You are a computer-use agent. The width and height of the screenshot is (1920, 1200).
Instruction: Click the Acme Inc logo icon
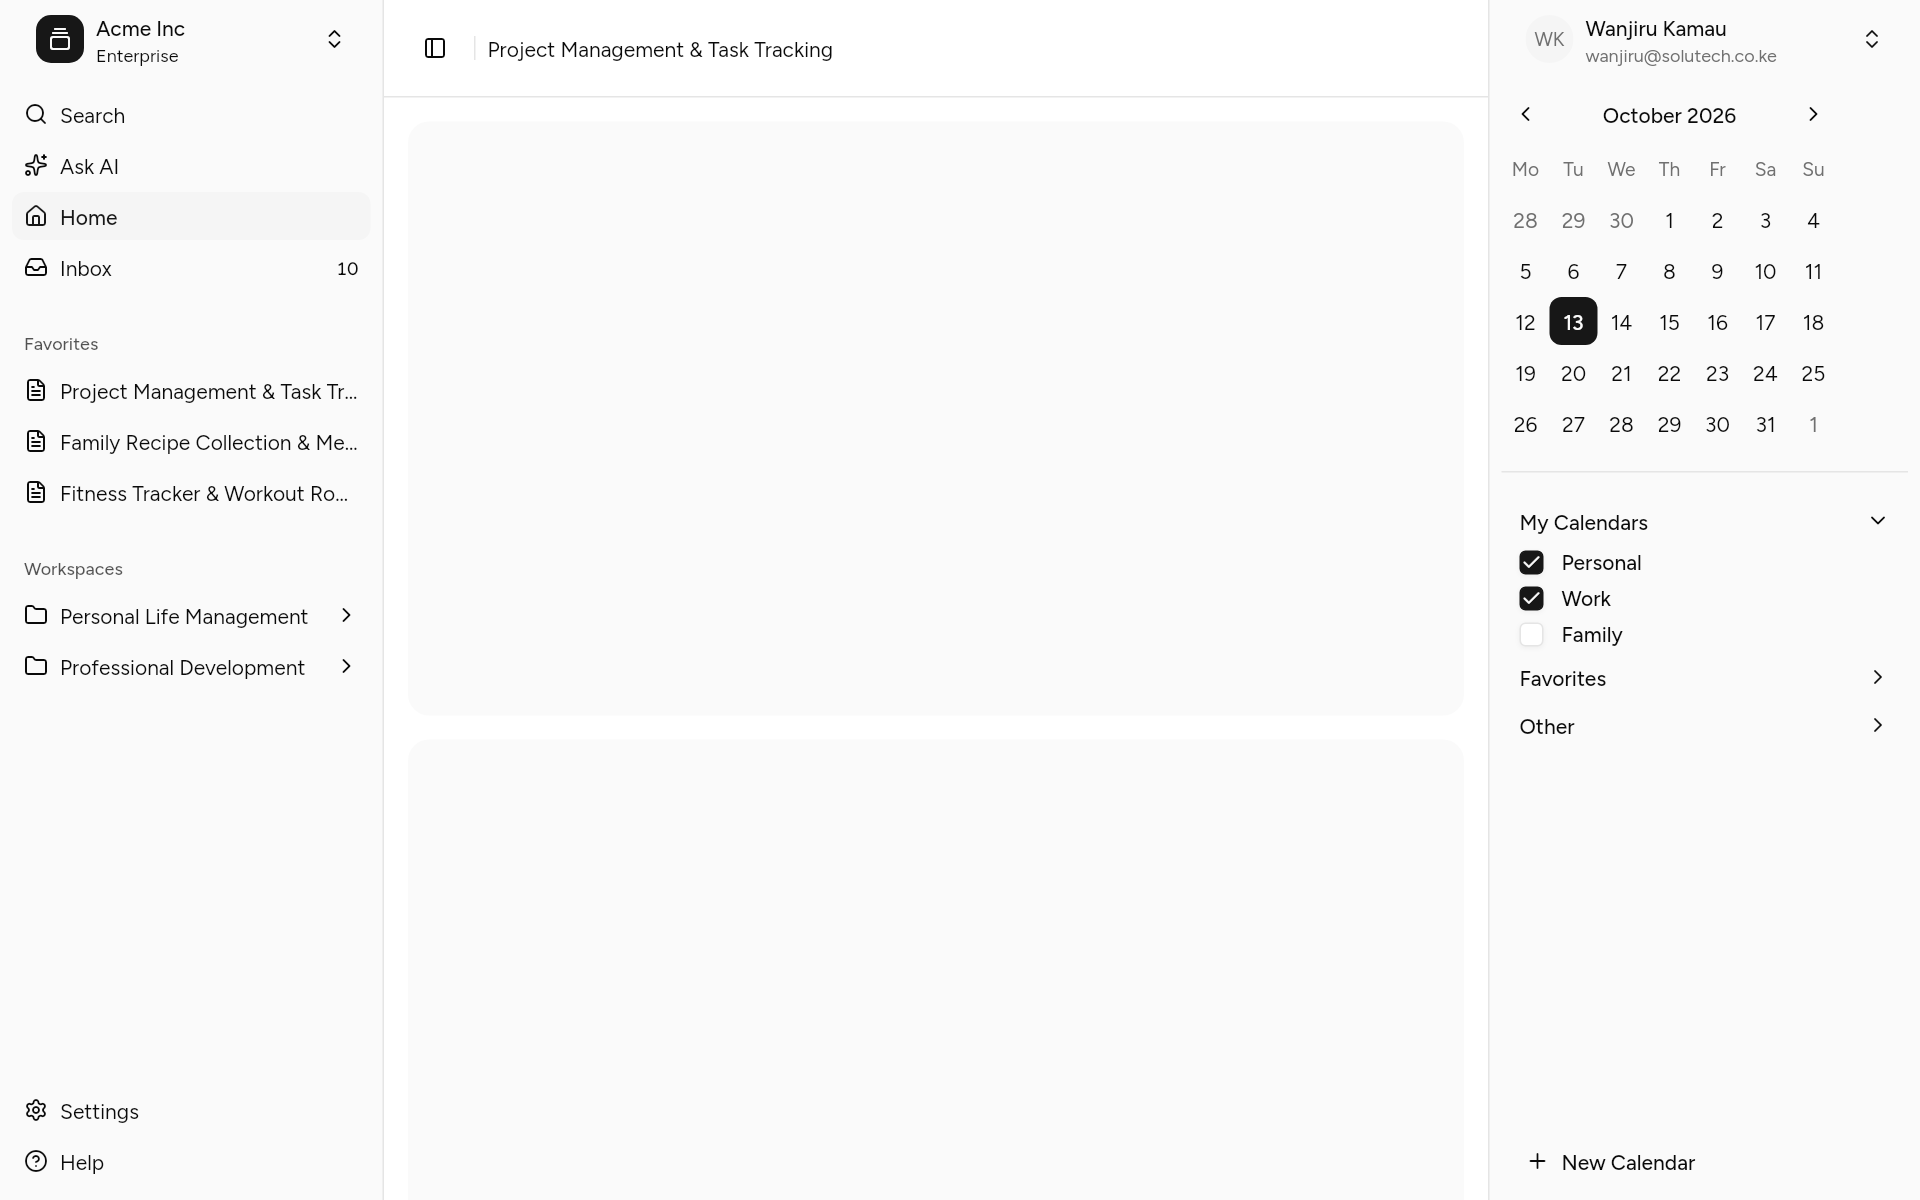60,39
